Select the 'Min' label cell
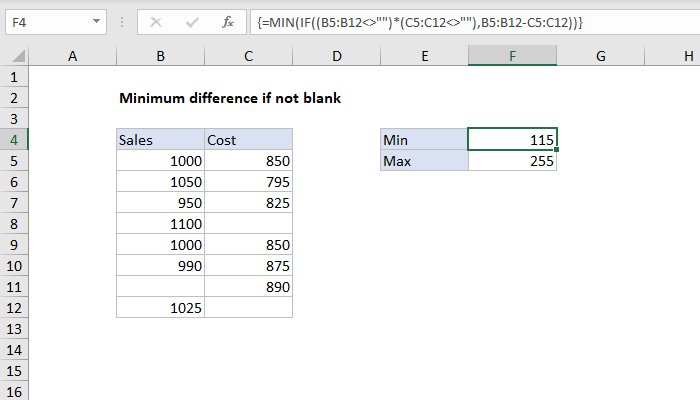 pyautogui.click(x=424, y=140)
